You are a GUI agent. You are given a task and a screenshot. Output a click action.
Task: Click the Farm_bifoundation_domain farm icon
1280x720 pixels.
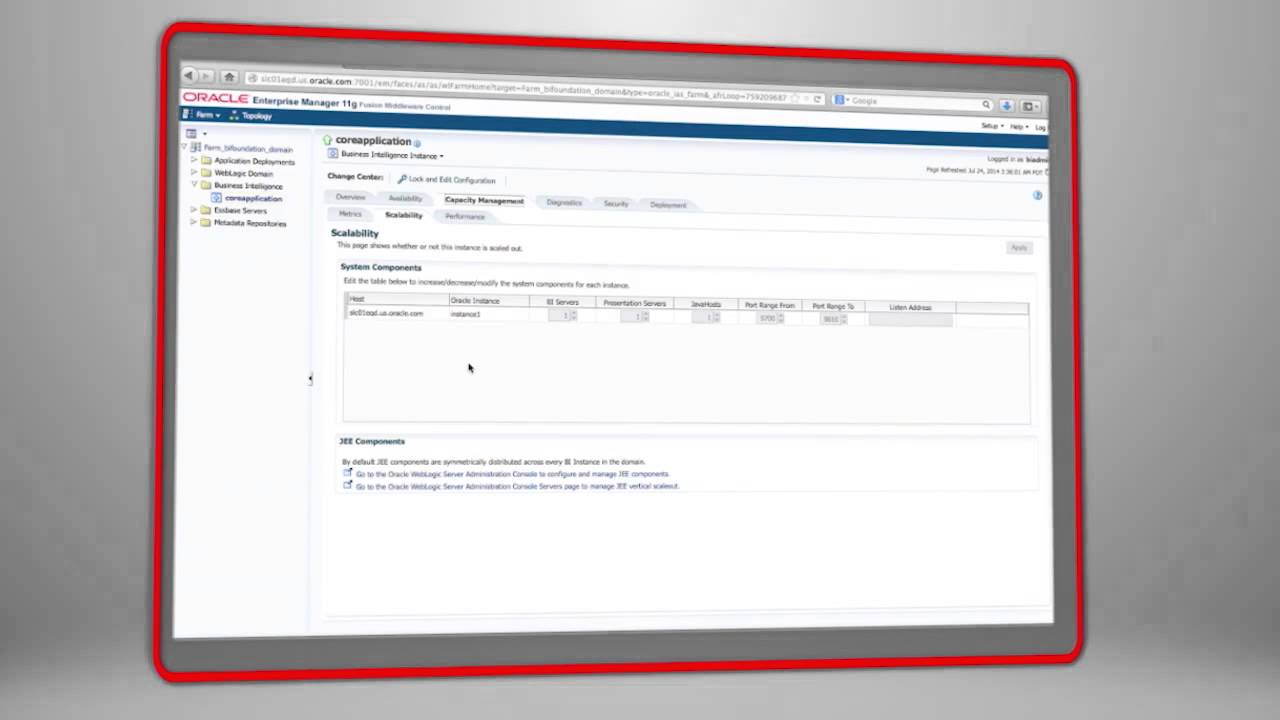point(196,147)
